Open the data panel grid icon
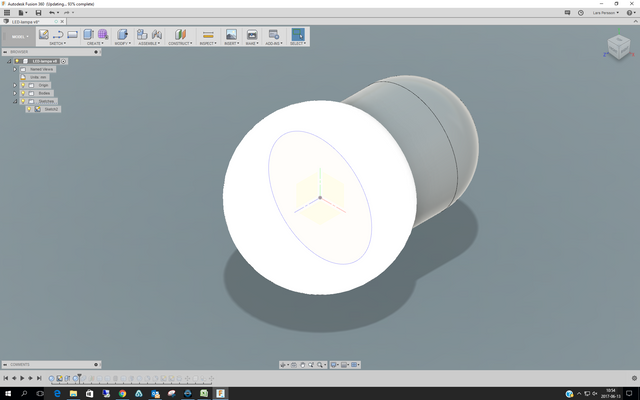 tap(7, 13)
